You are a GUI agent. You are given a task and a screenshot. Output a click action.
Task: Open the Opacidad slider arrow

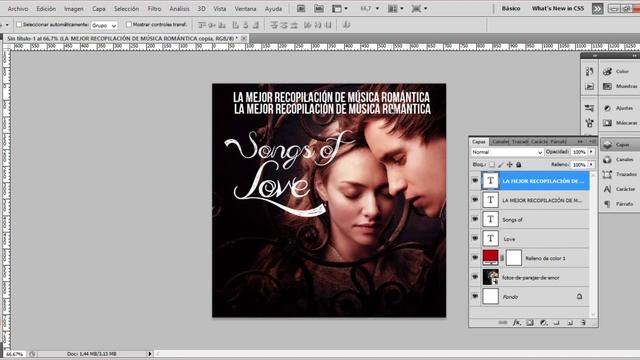(591, 152)
